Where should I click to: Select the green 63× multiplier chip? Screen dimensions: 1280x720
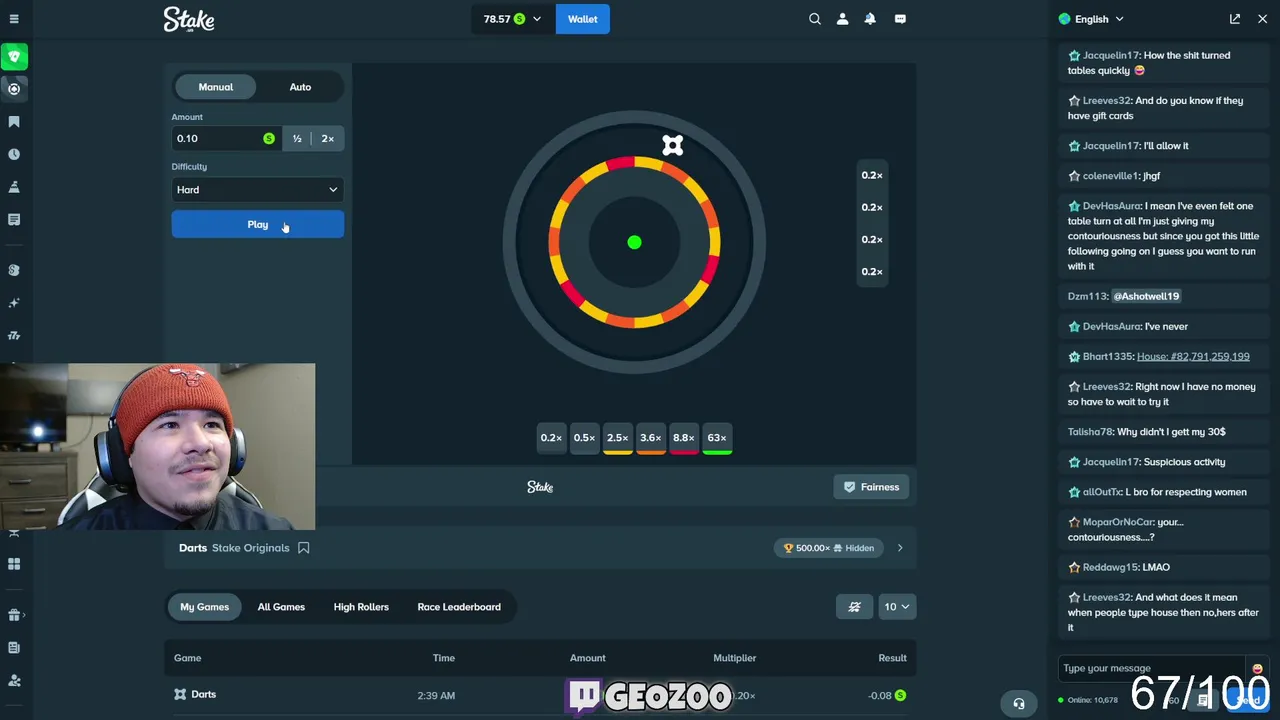tap(717, 438)
